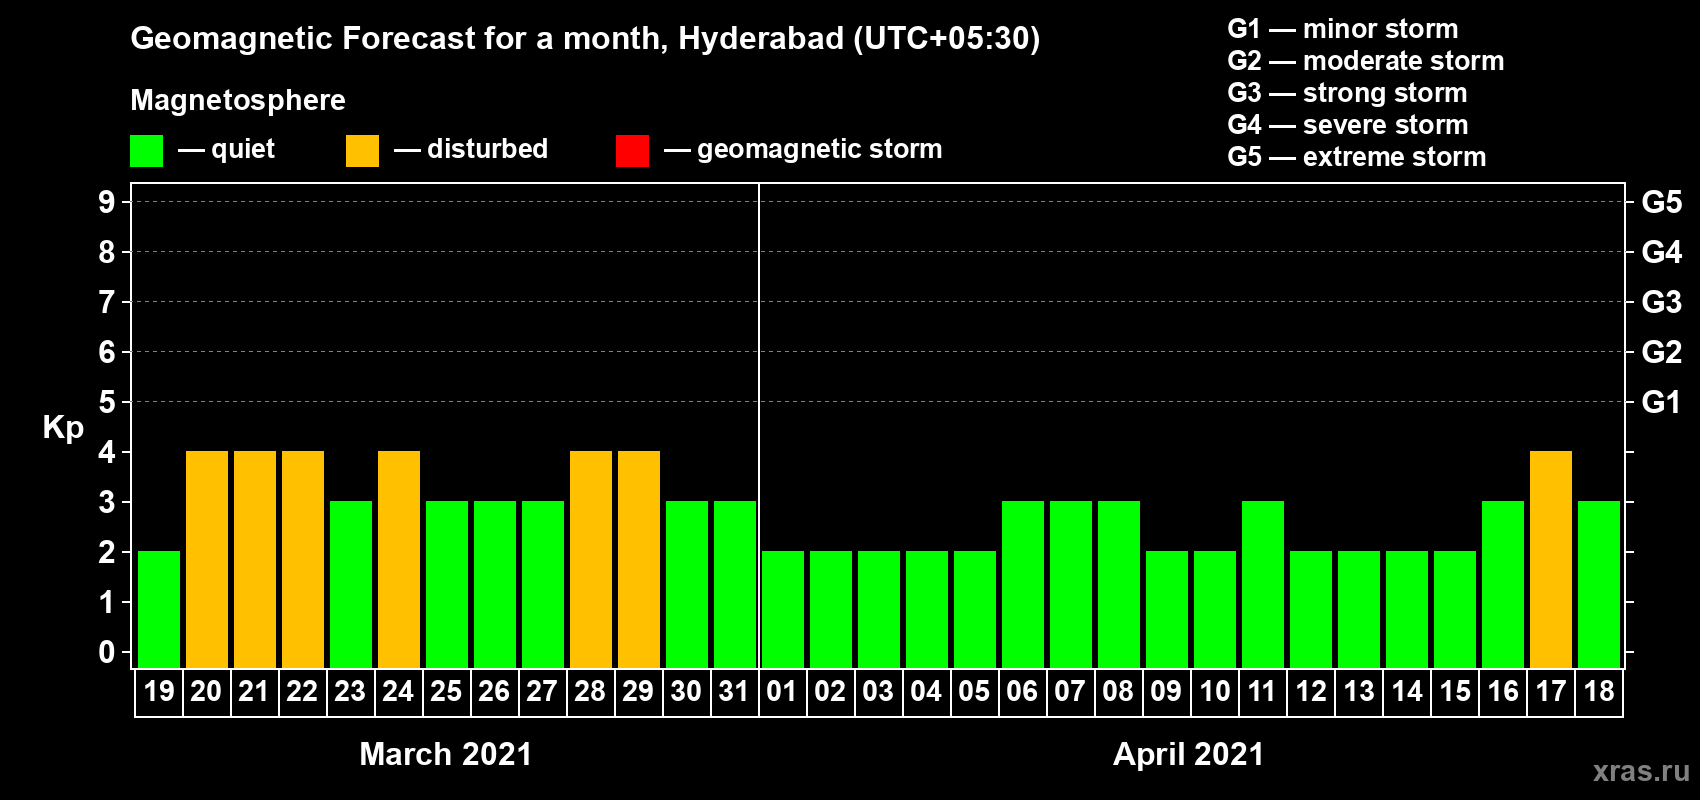Click the date label 14 in April

click(1407, 691)
